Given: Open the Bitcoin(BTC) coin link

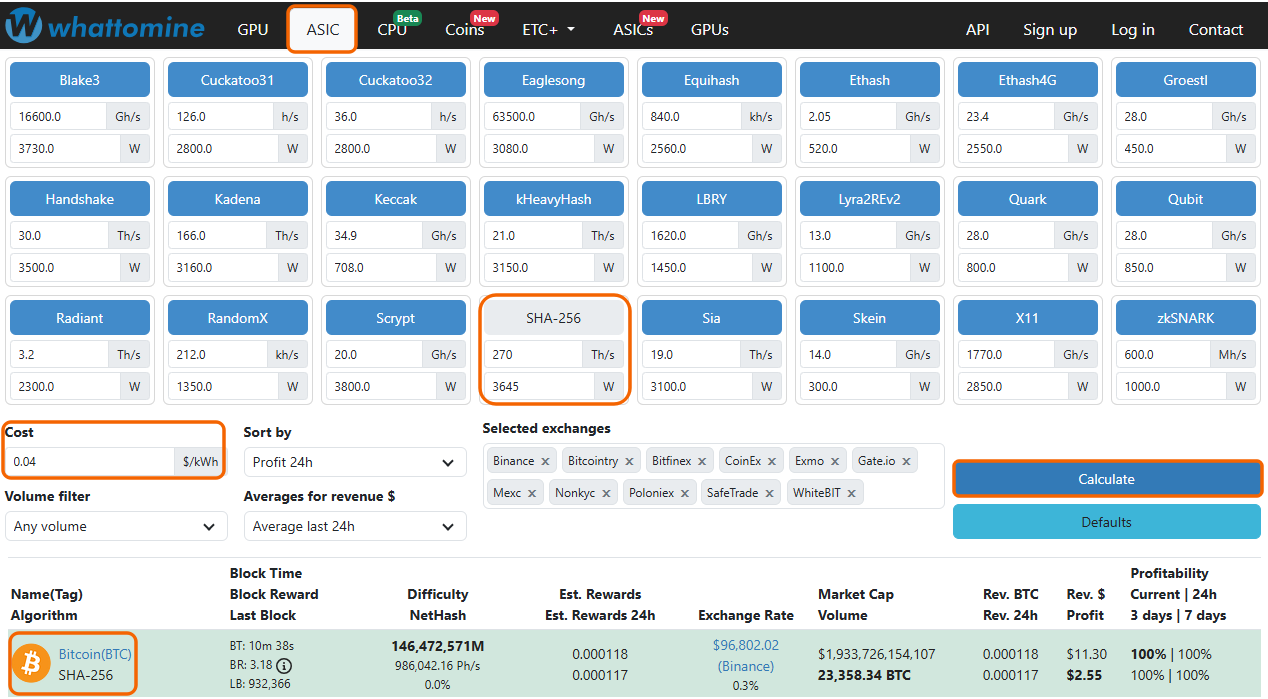Looking at the screenshot, I should [95, 654].
